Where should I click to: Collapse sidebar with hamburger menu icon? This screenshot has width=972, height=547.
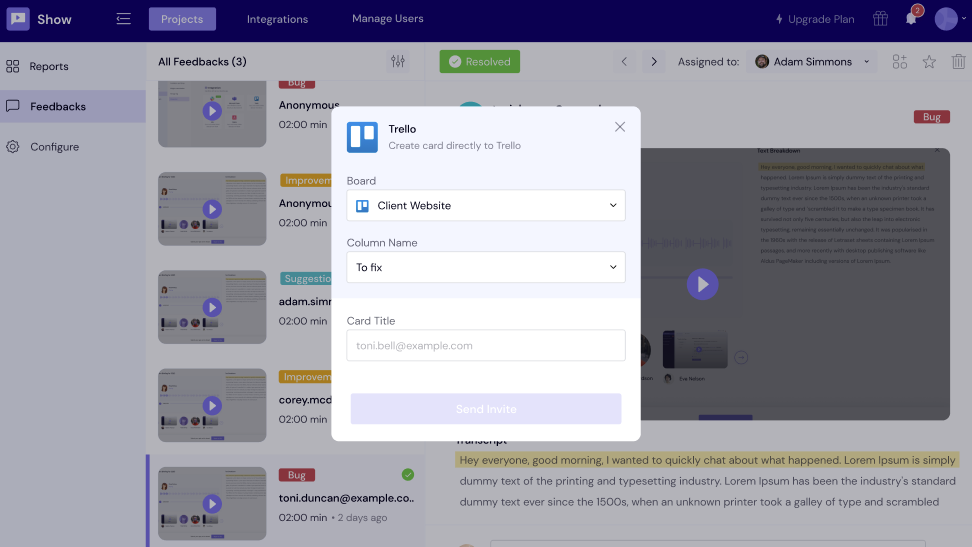click(124, 19)
